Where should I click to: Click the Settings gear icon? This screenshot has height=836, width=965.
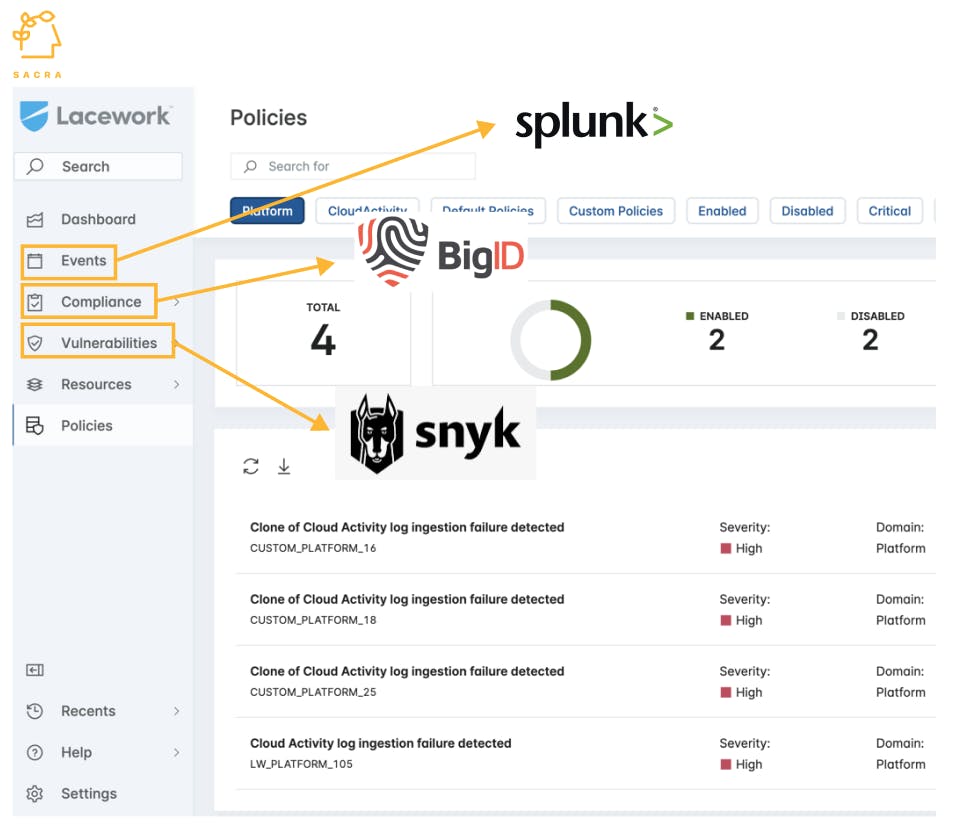pyautogui.click(x=35, y=794)
